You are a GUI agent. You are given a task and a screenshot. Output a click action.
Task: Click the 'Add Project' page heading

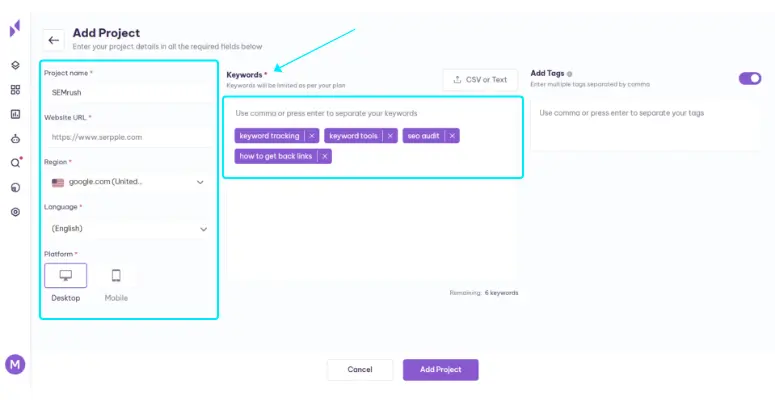point(106,33)
